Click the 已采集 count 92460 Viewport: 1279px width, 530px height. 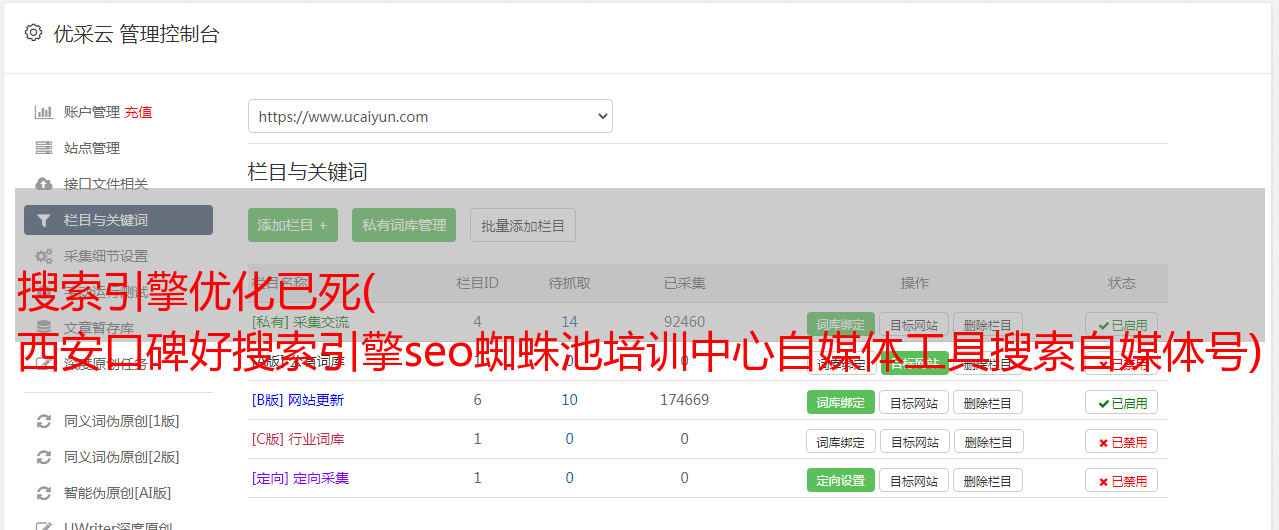[x=684, y=322]
